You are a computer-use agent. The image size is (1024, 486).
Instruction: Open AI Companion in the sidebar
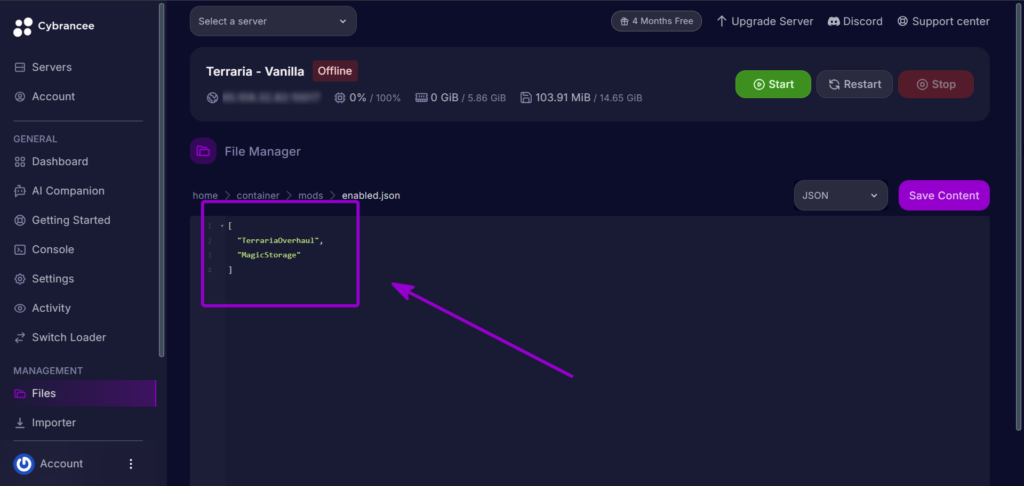[68, 191]
